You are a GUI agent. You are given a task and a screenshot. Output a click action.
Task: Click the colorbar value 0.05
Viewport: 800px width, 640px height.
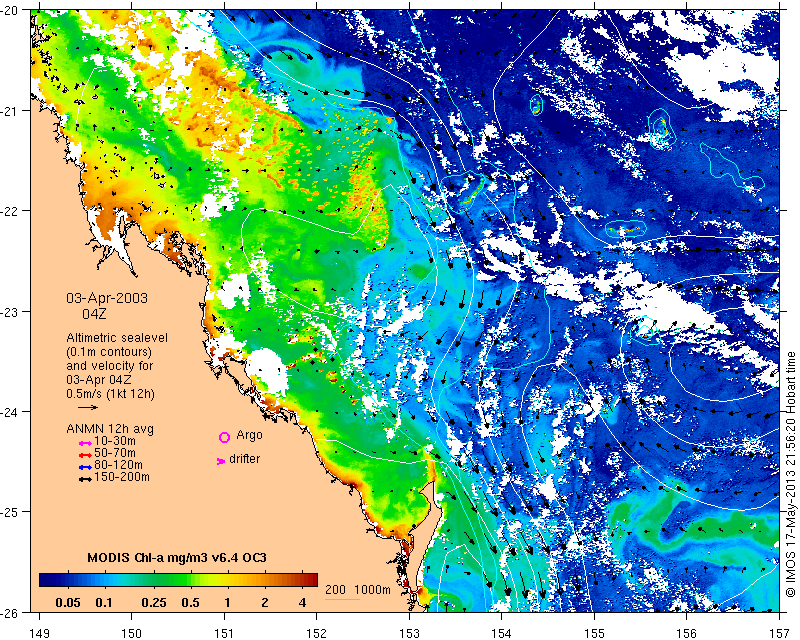(x=68, y=603)
